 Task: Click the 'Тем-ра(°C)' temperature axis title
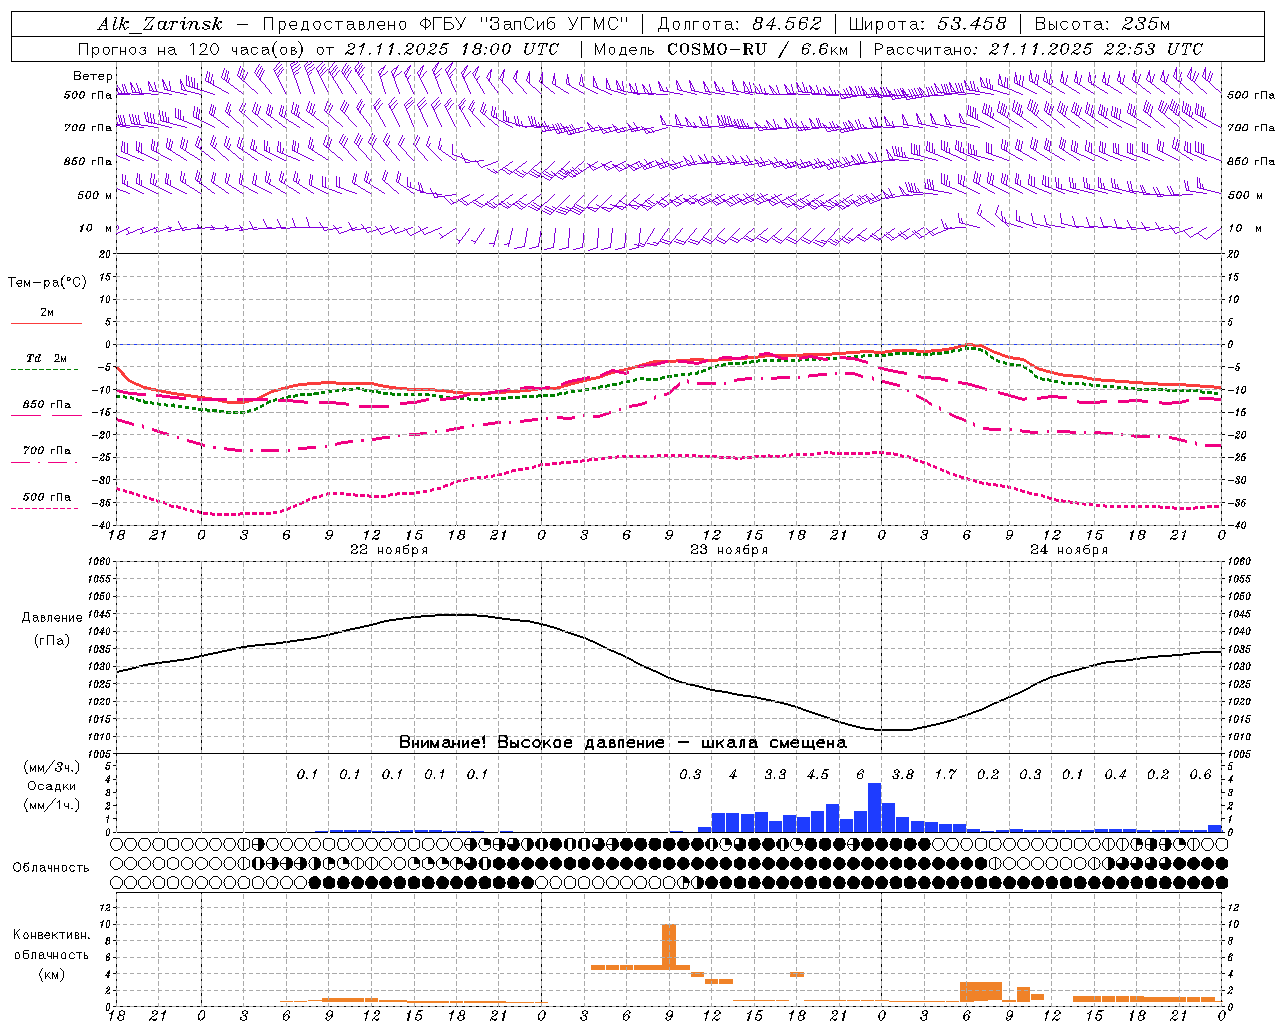[47, 283]
